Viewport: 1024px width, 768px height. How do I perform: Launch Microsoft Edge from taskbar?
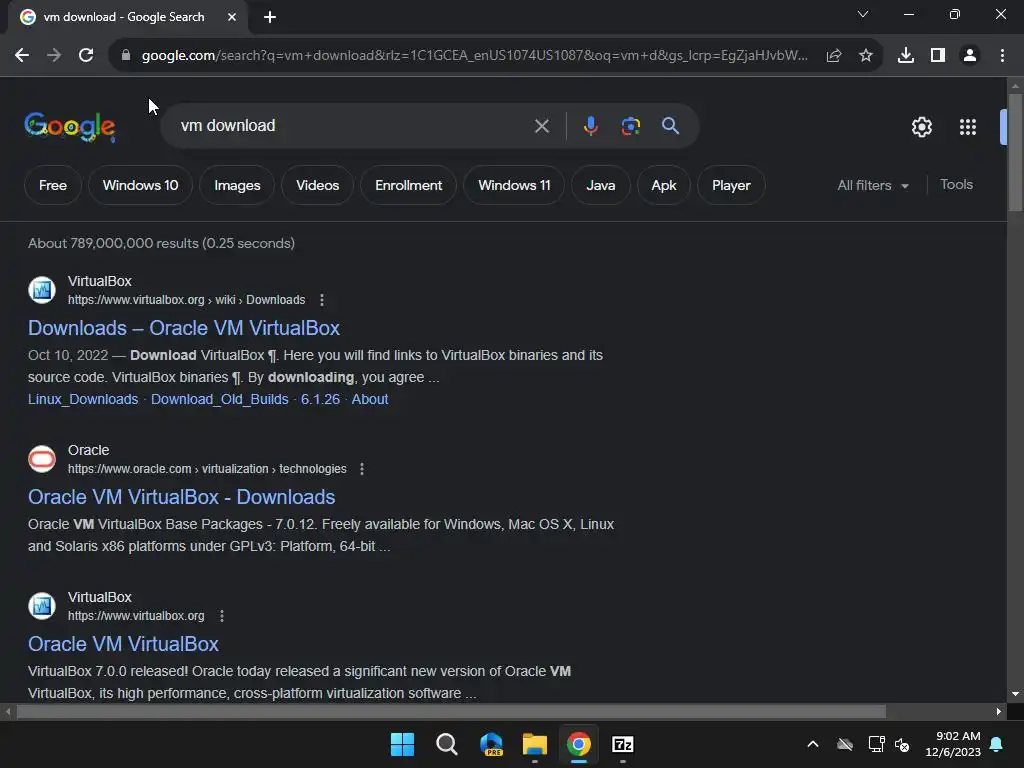491,744
